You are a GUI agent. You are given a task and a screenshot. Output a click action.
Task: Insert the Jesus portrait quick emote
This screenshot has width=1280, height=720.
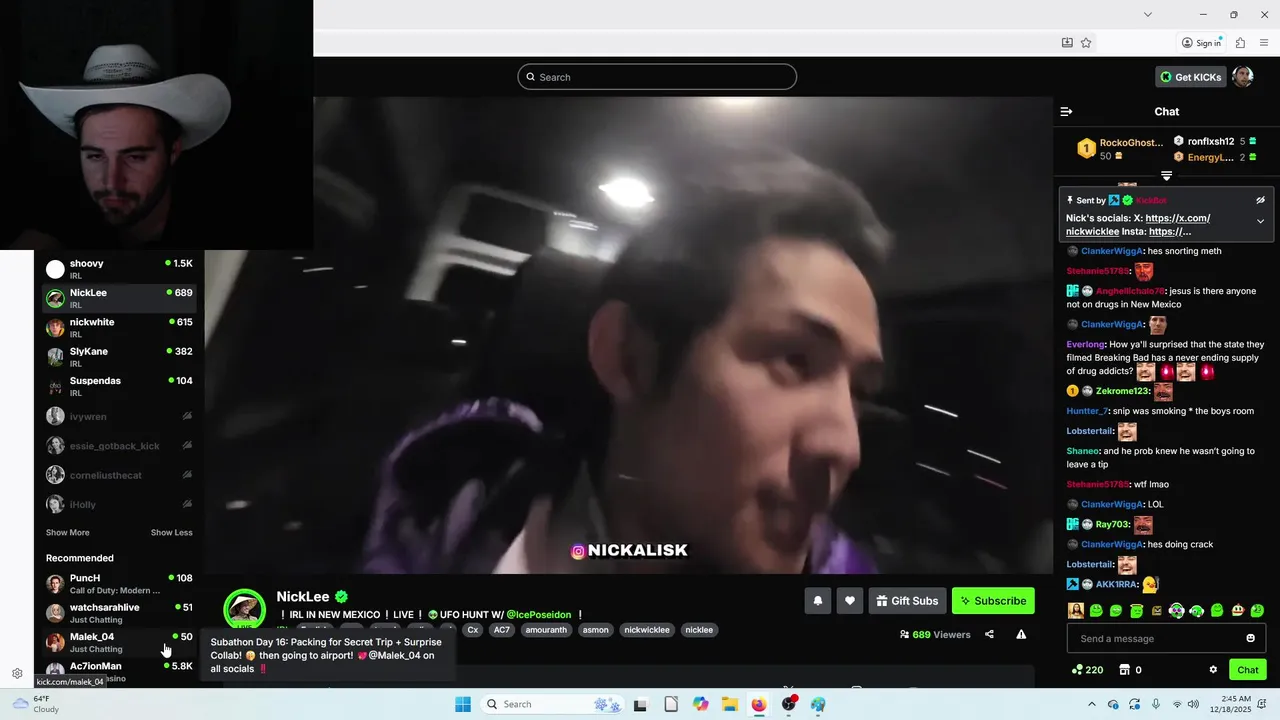coord(1076,610)
